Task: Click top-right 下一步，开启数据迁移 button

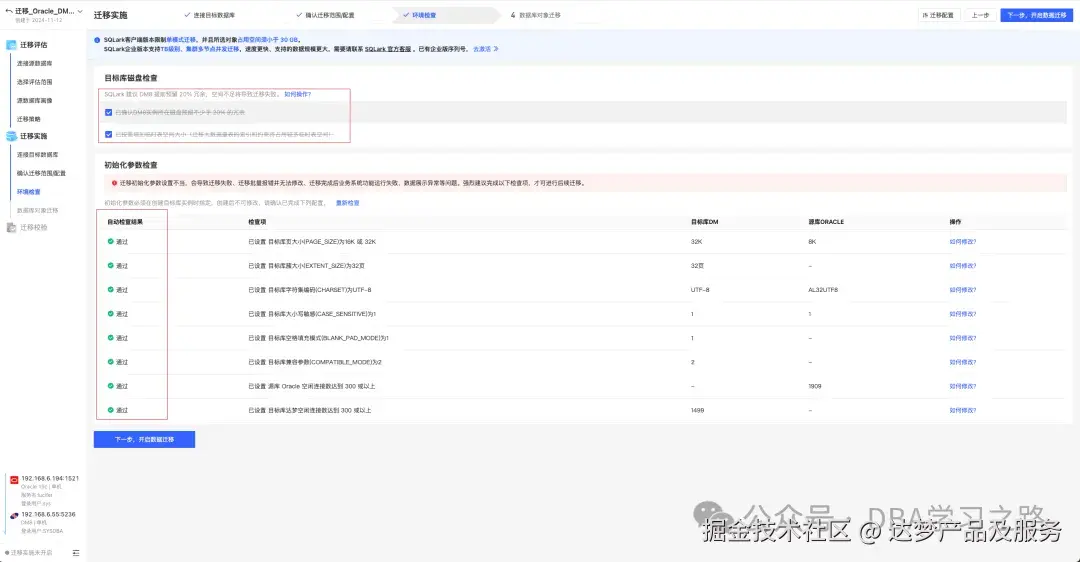Action: tap(1037, 15)
